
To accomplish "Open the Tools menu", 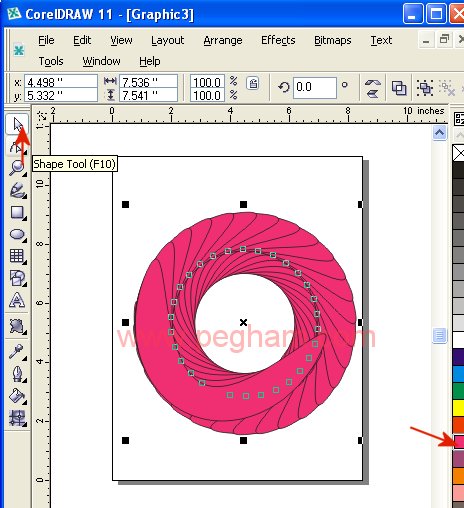I will (x=51, y=61).
